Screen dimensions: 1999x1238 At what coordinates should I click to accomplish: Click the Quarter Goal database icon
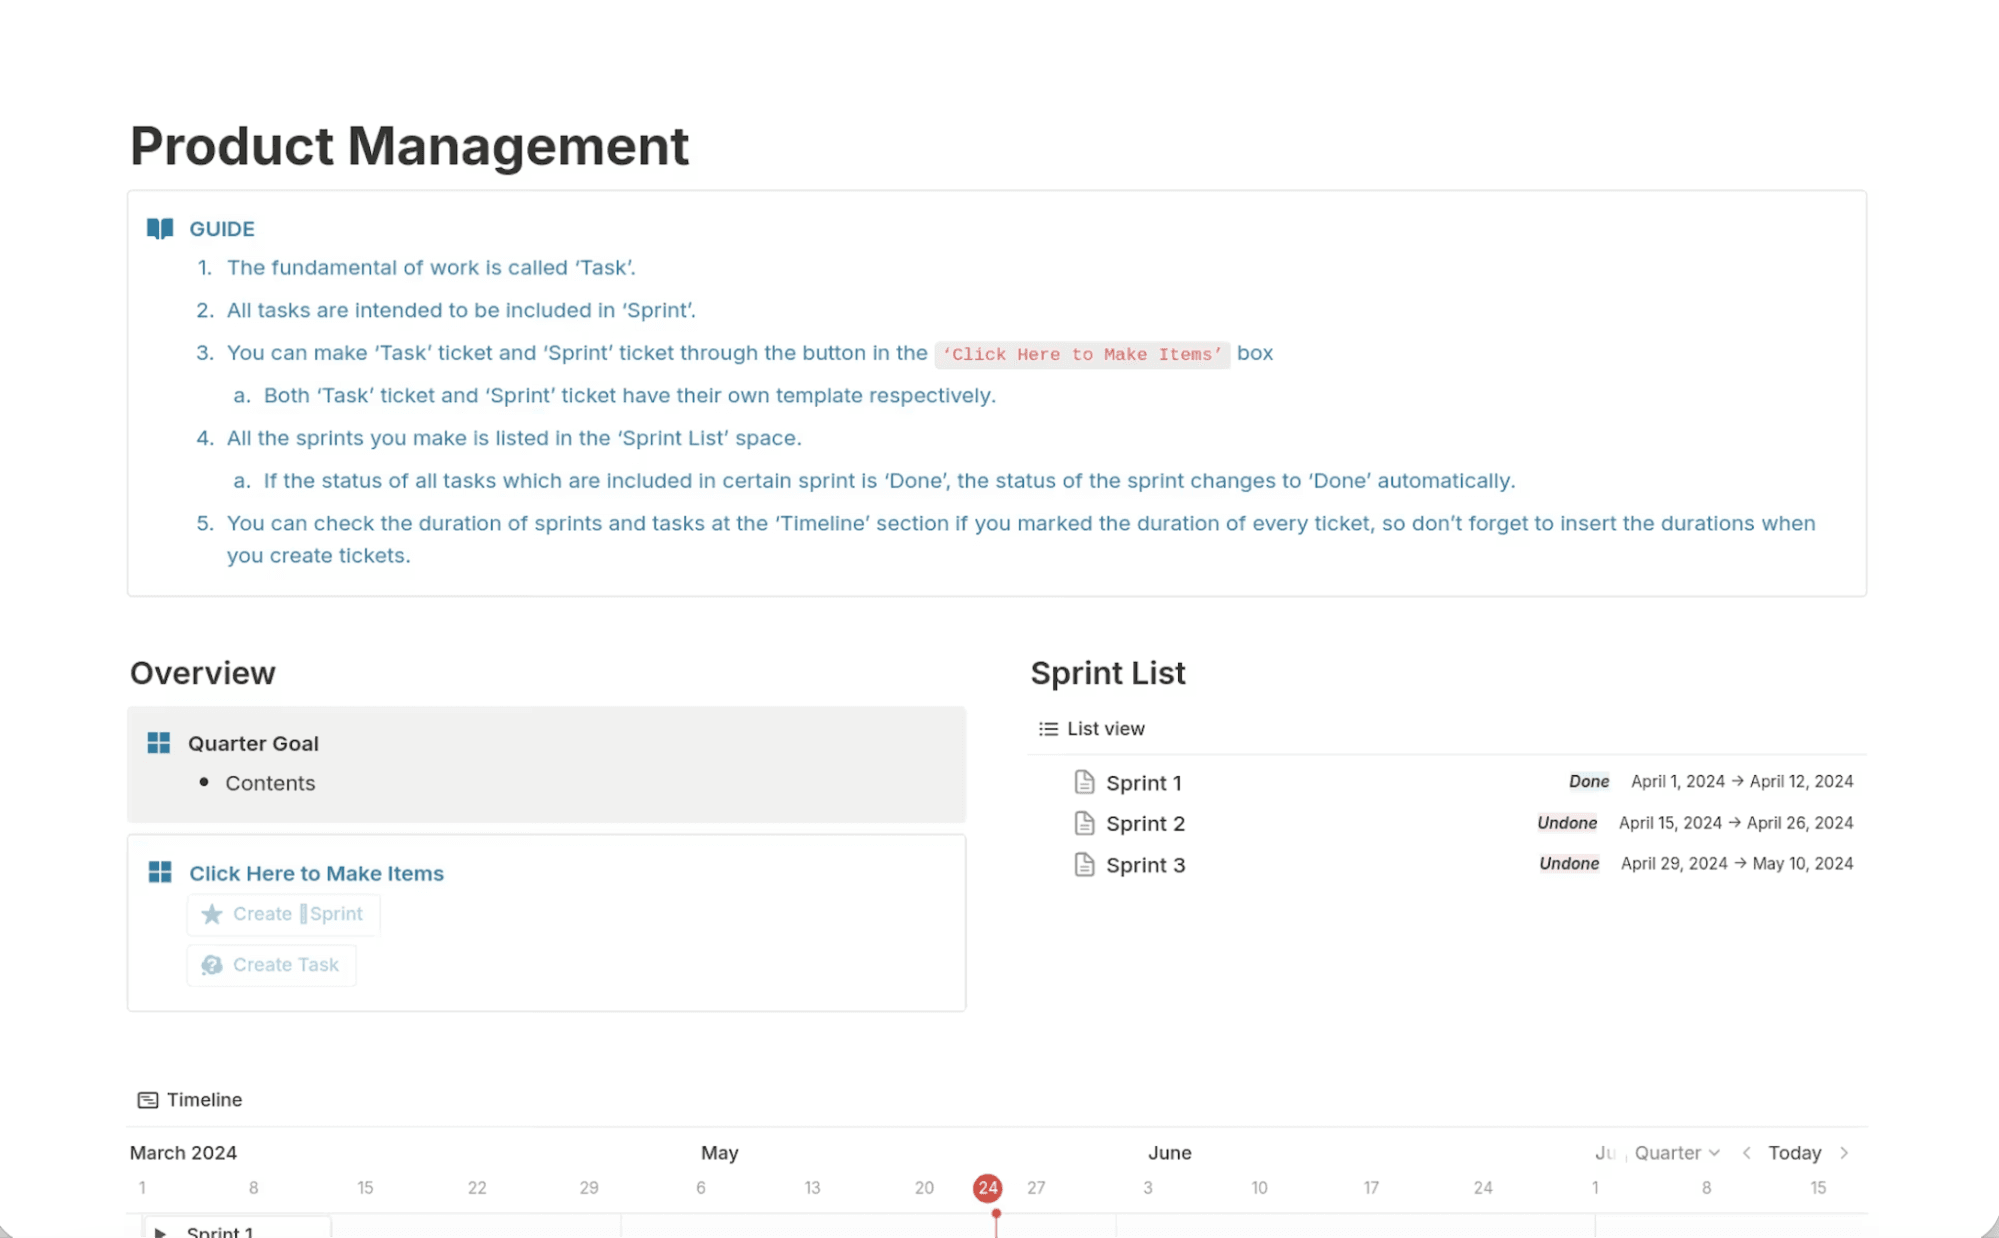tap(158, 742)
